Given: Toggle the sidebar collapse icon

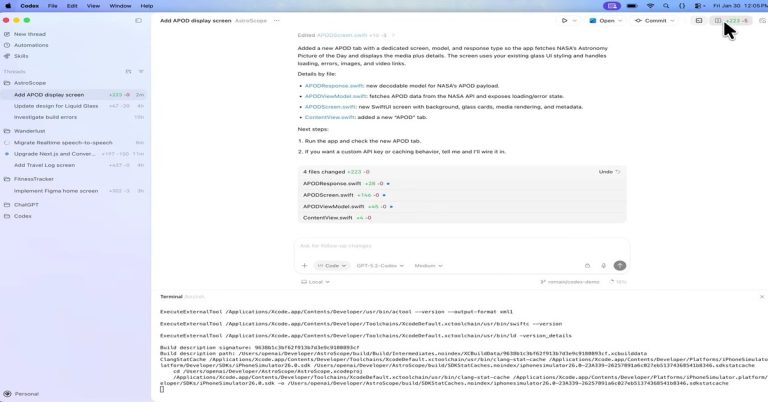Looking at the screenshot, I should [139, 21].
